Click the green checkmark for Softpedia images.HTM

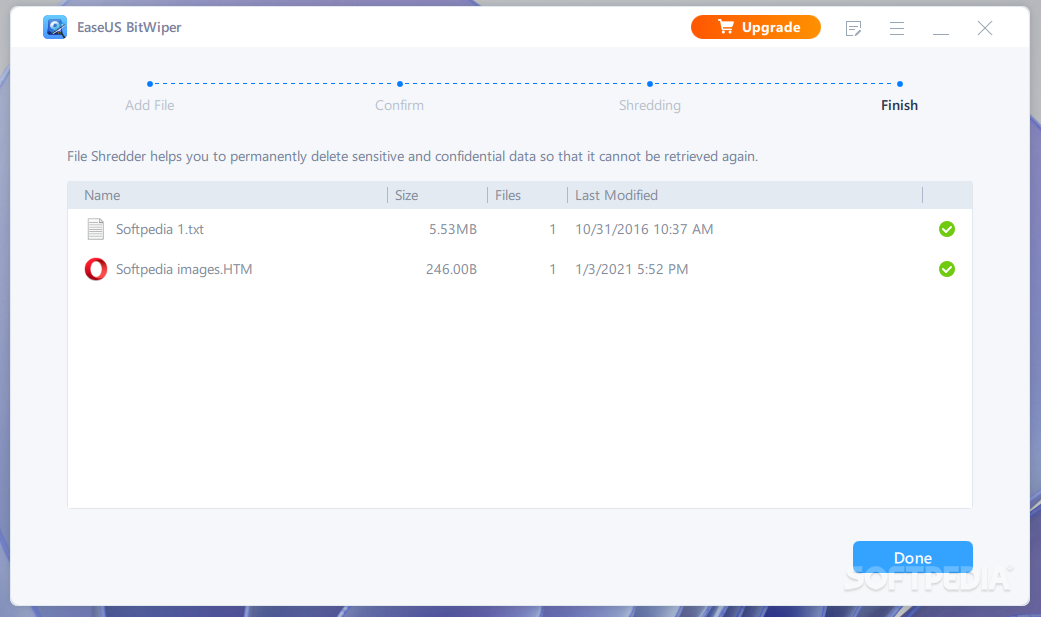(947, 269)
